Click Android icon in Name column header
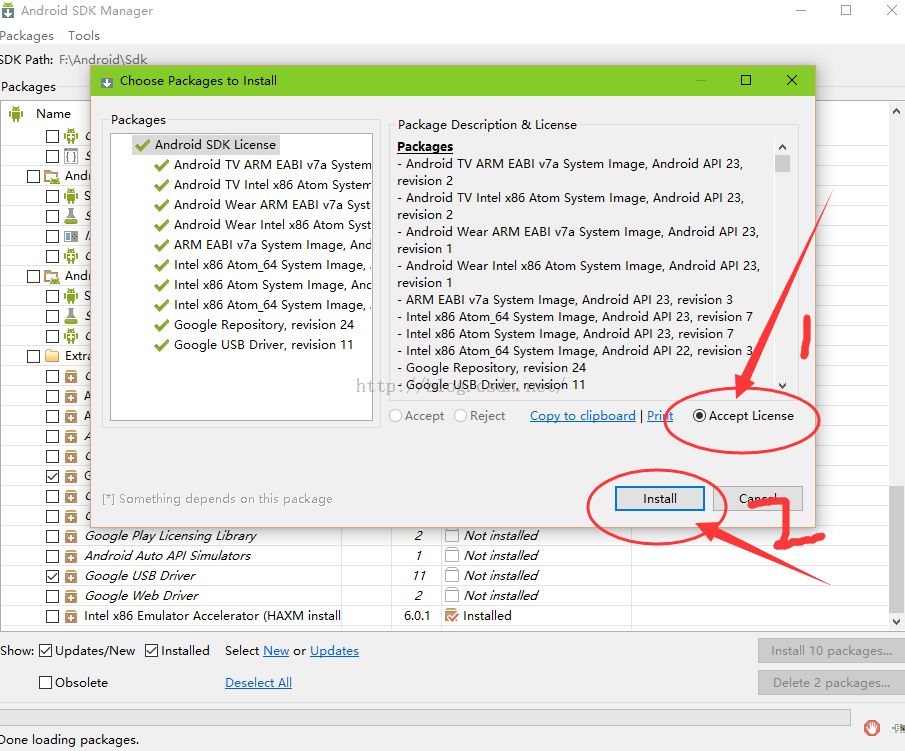 [16, 114]
